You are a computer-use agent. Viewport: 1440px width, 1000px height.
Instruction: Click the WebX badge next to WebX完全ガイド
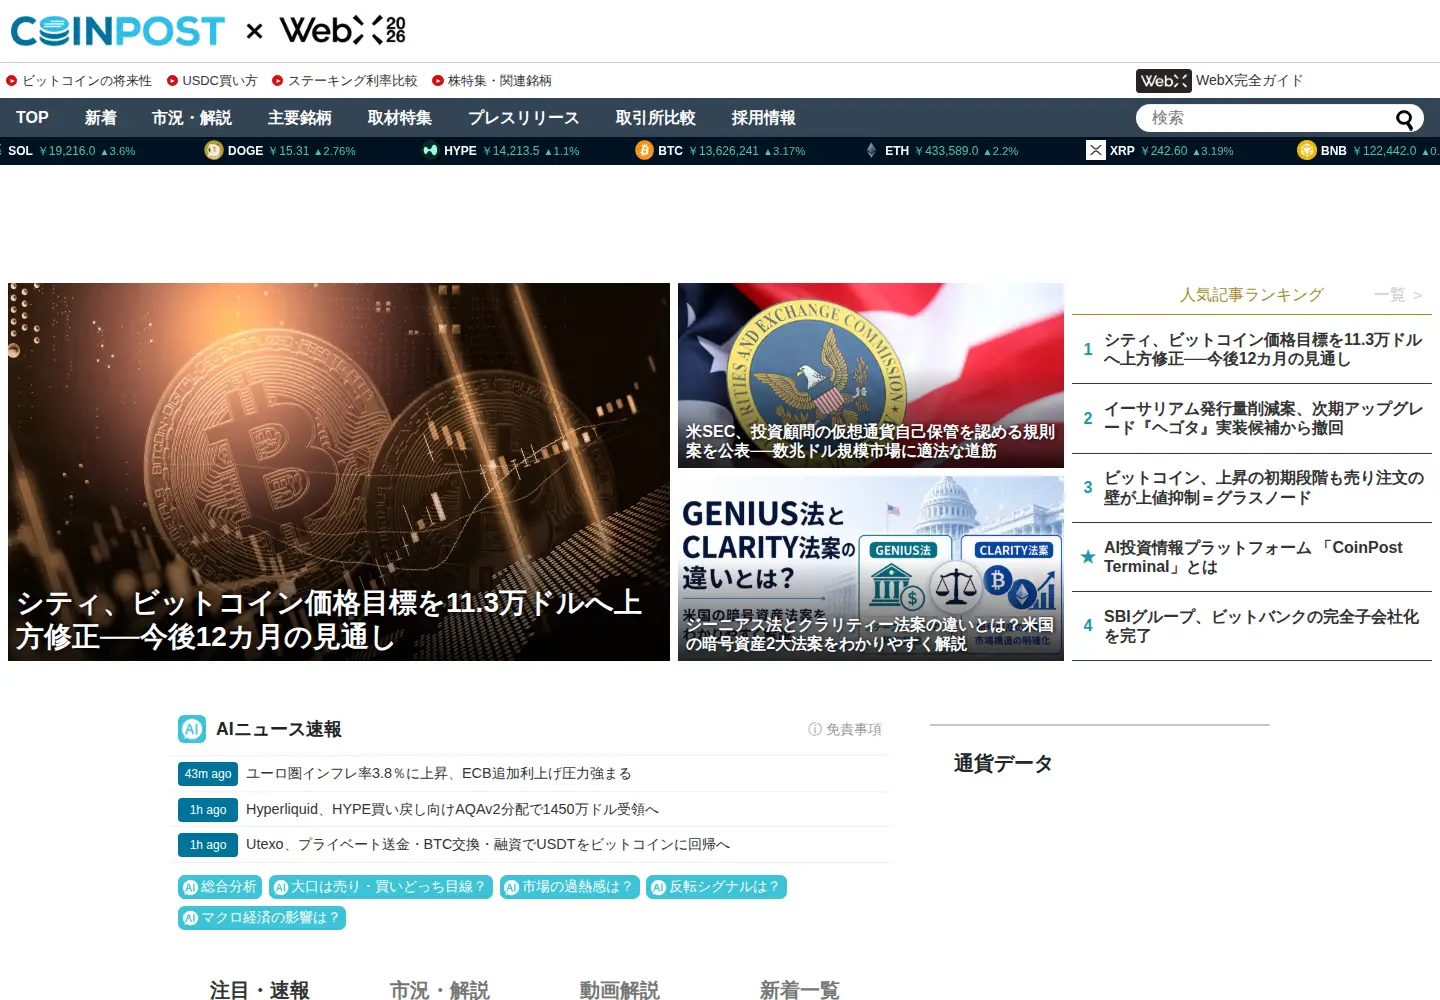(x=1164, y=81)
